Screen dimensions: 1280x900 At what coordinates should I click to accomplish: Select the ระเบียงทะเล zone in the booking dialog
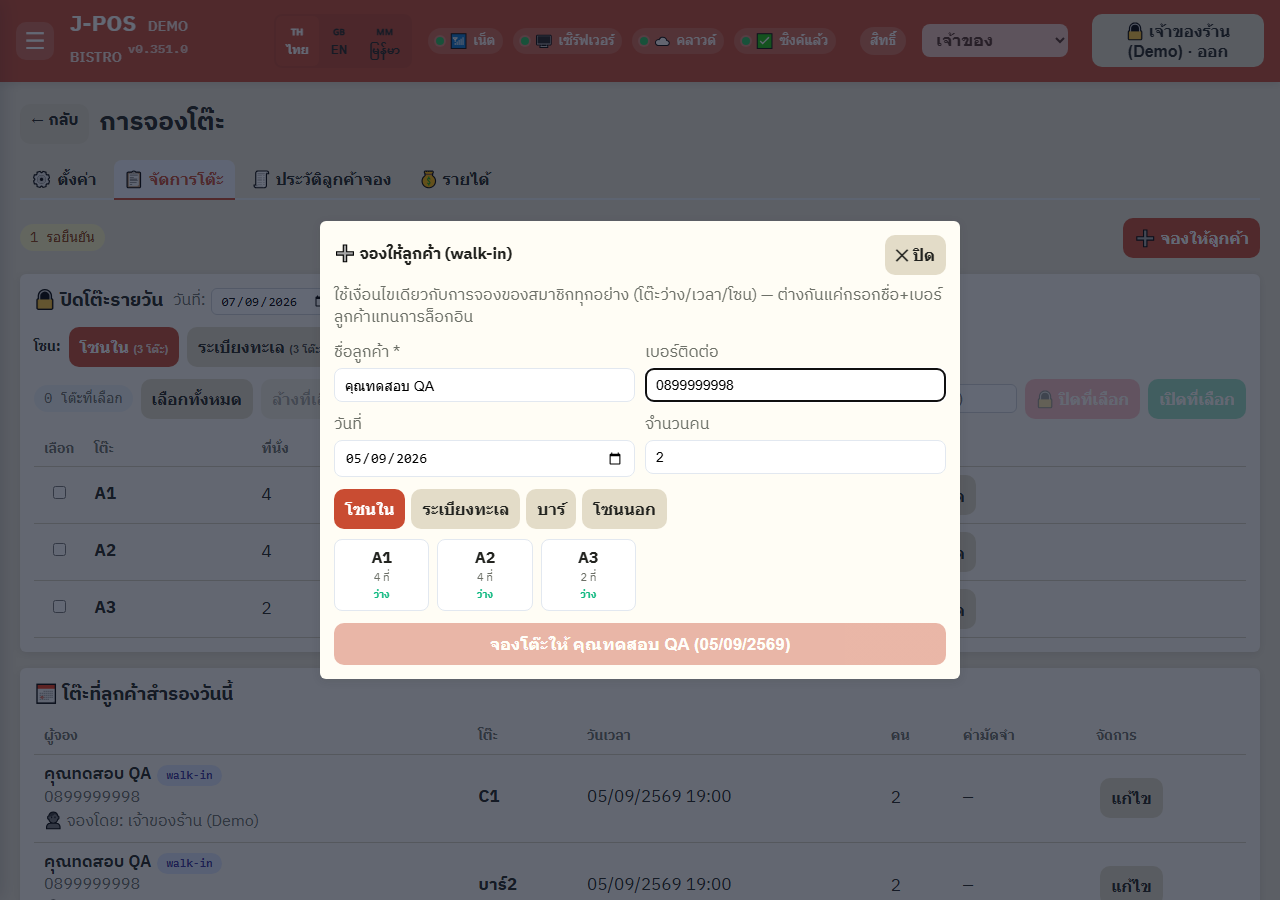pos(465,509)
